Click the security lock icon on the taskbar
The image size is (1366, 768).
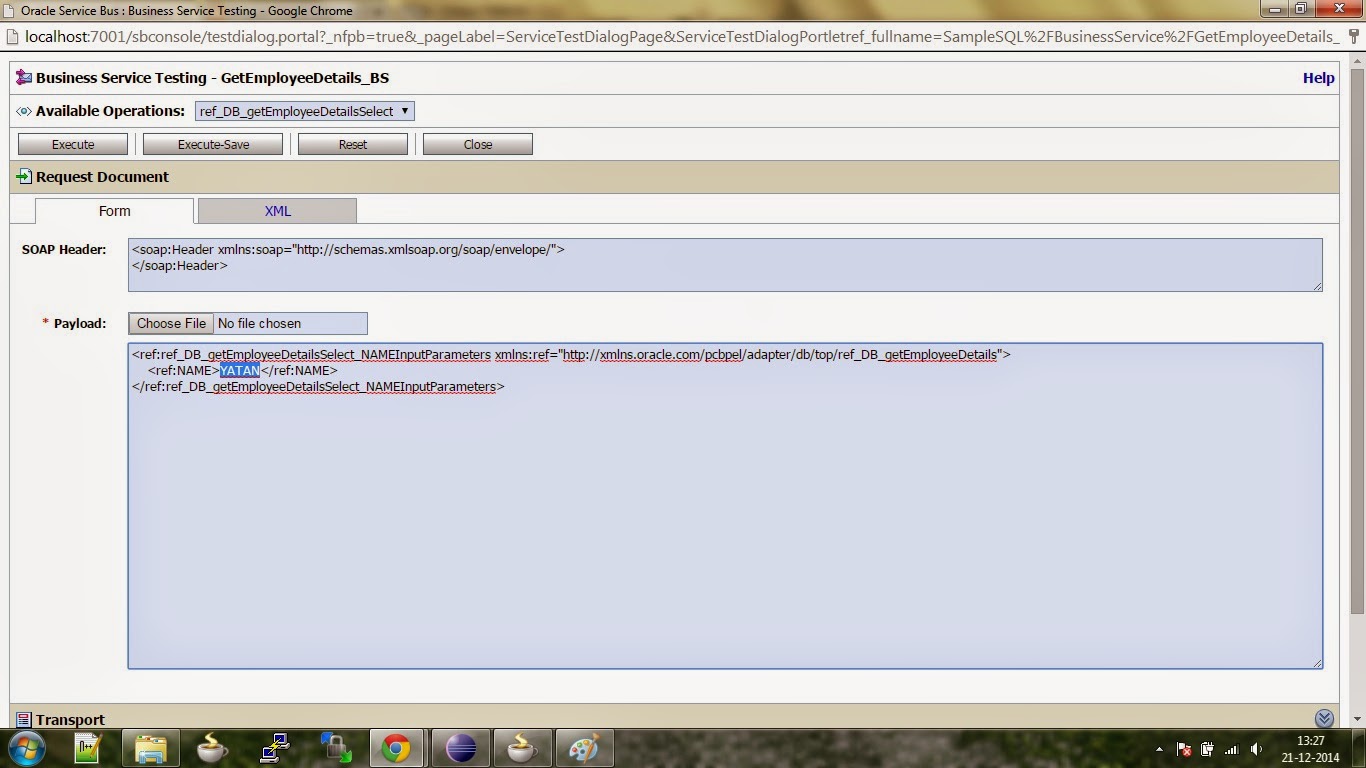pyautogui.click(x=336, y=747)
